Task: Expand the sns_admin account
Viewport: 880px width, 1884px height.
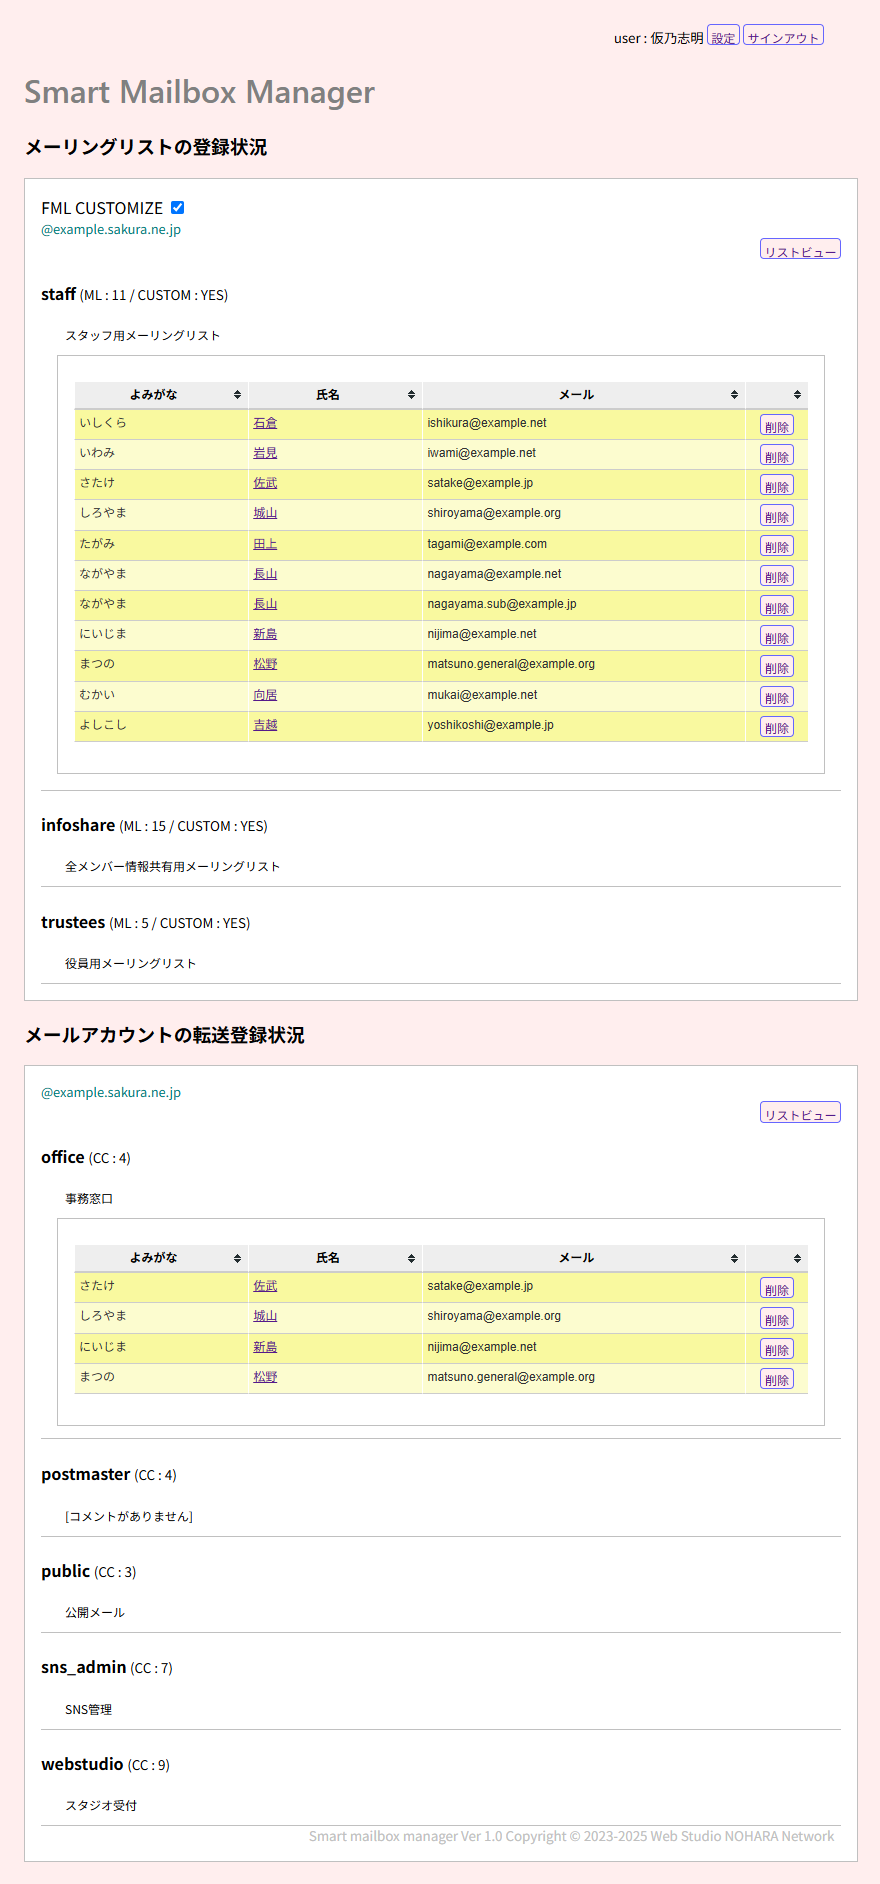Action: coord(83,1667)
